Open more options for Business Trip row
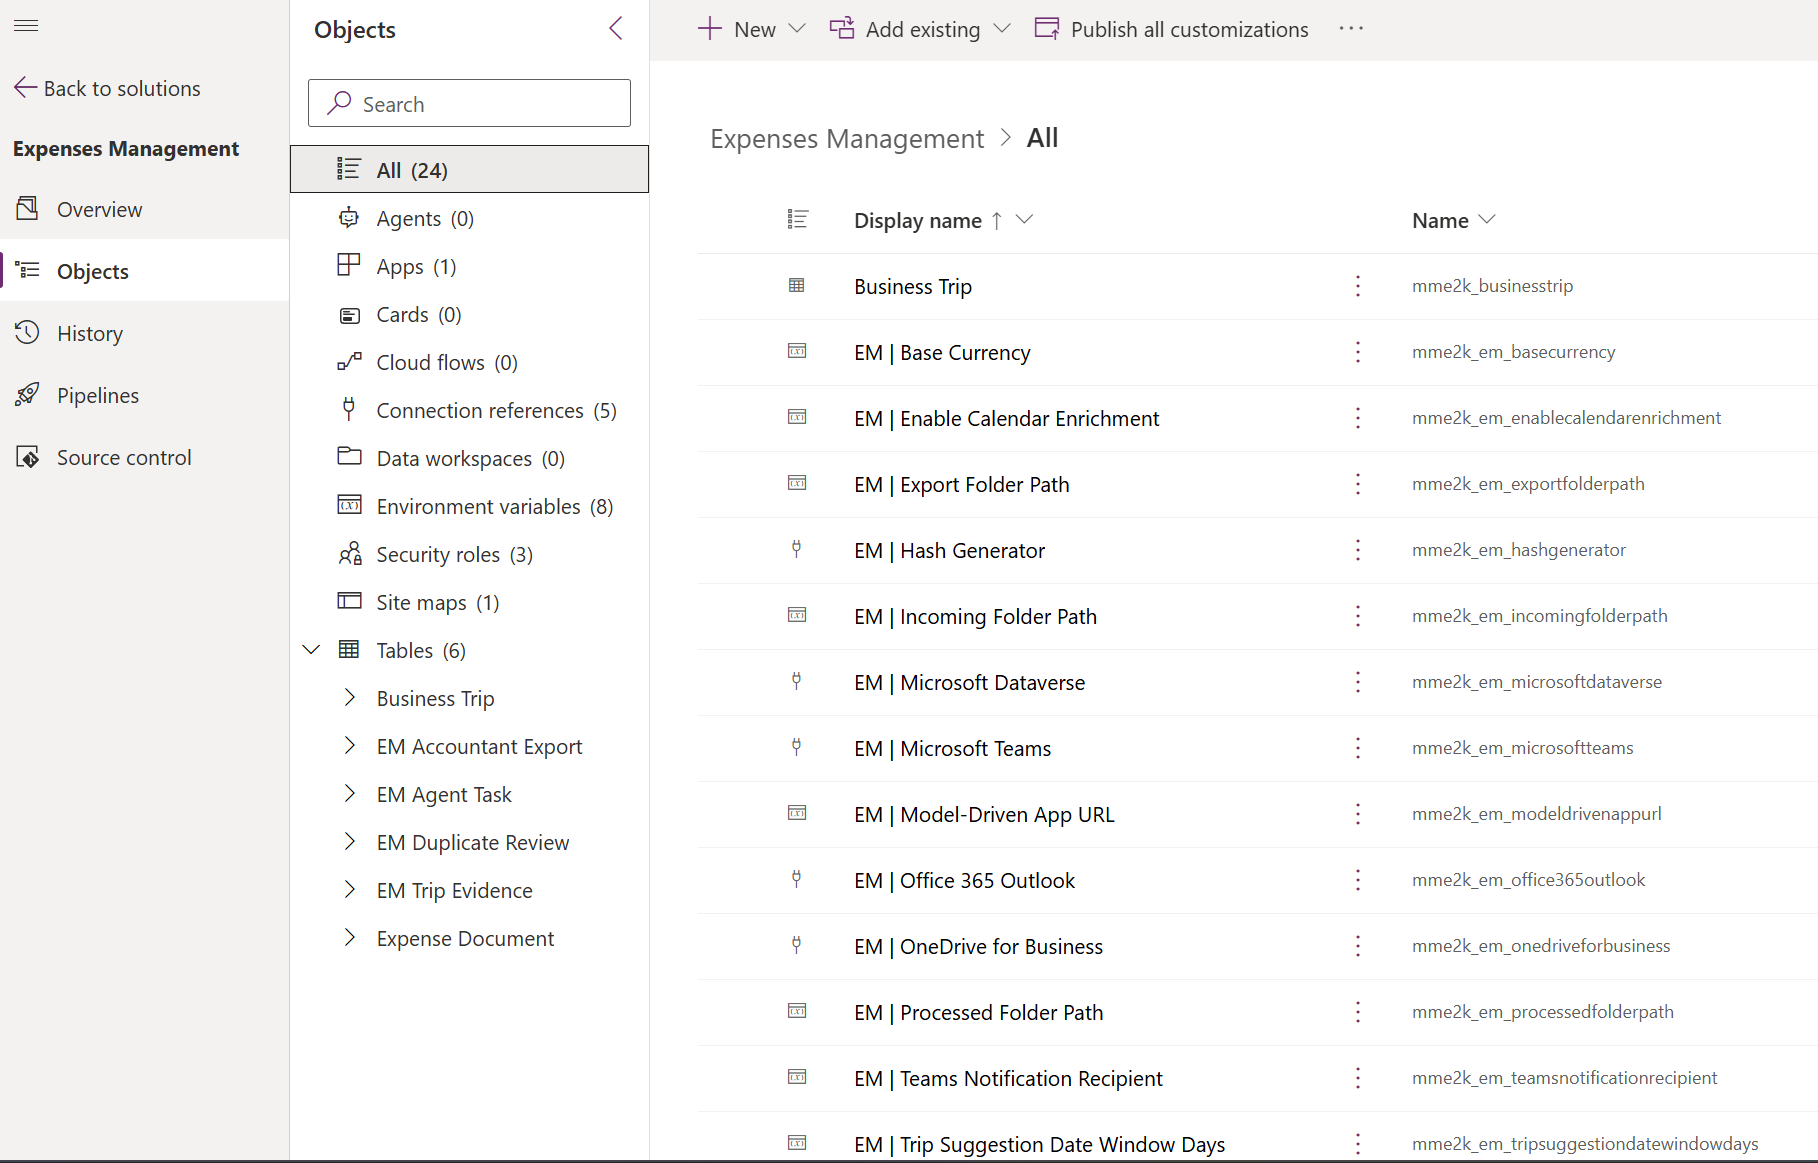Image resolution: width=1818 pixels, height=1163 pixels. tap(1358, 286)
